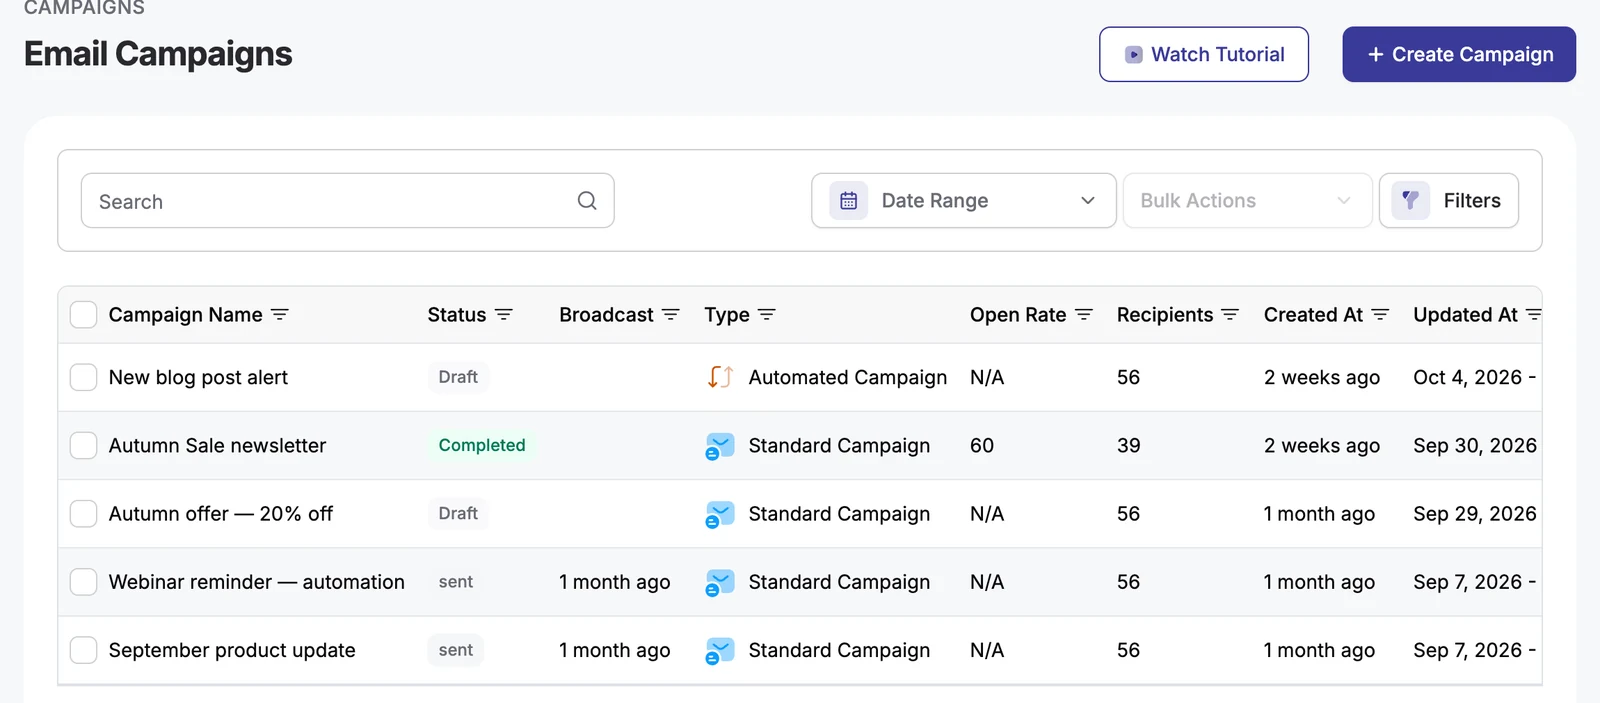
Task: Click the Broadcast column sort icon
Action: click(671, 315)
